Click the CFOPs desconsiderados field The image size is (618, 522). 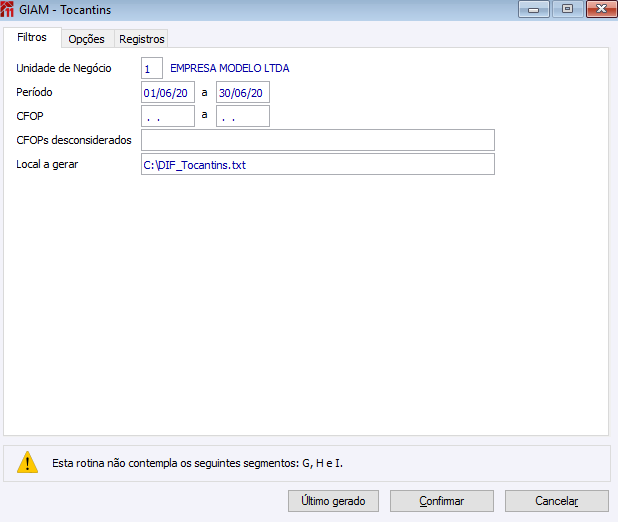pos(318,140)
